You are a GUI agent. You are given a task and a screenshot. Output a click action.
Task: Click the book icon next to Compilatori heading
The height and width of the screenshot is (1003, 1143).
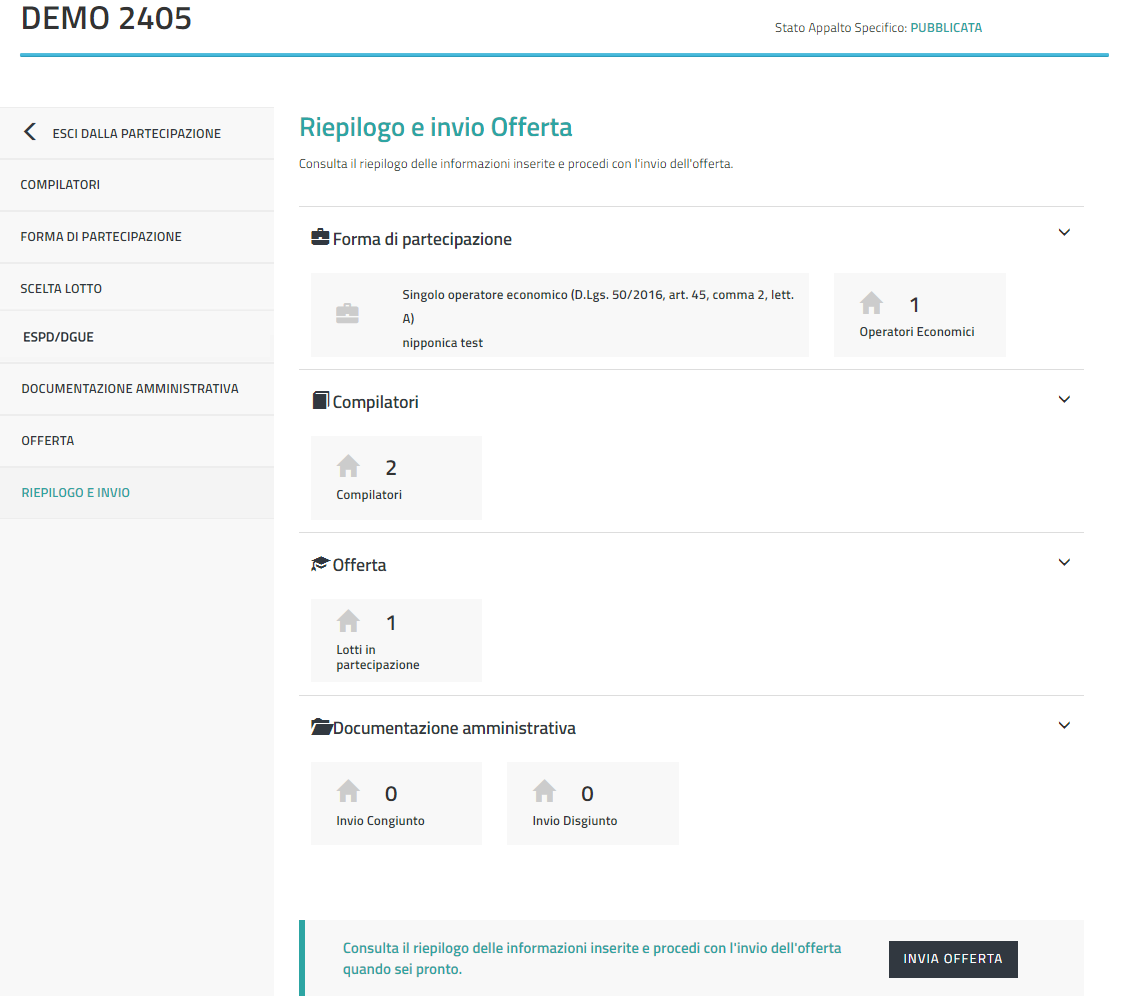click(320, 401)
